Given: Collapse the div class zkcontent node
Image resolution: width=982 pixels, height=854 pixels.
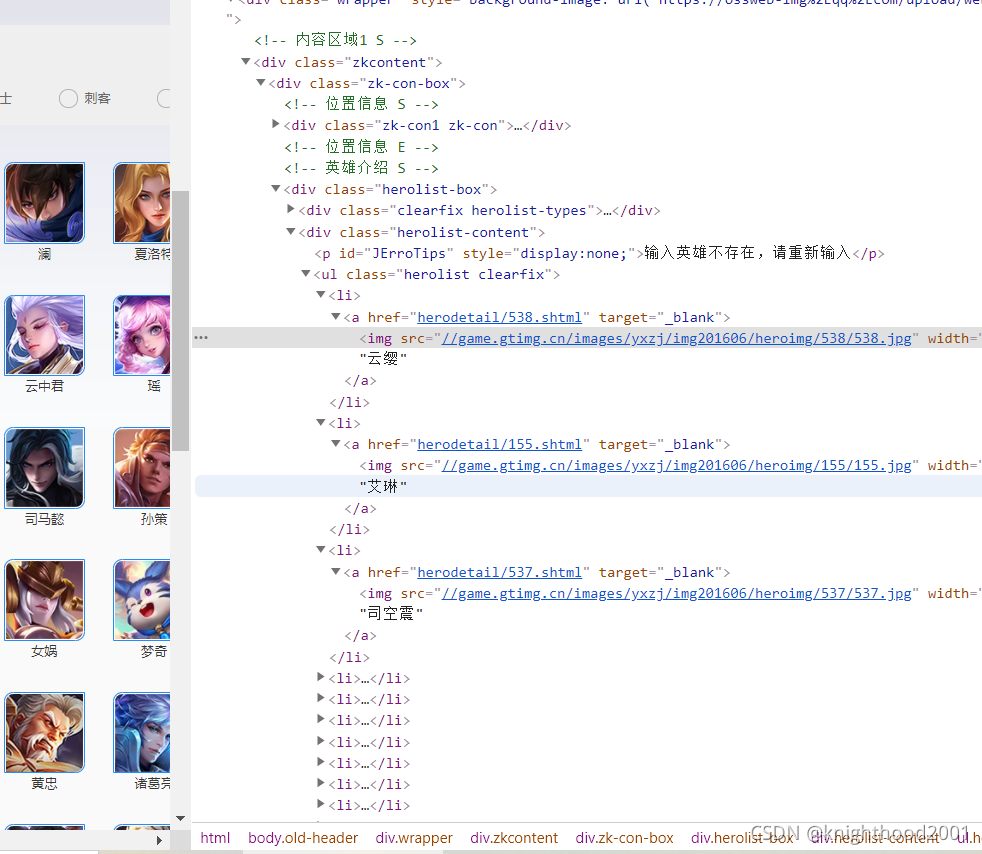Looking at the screenshot, I should tap(246, 61).
